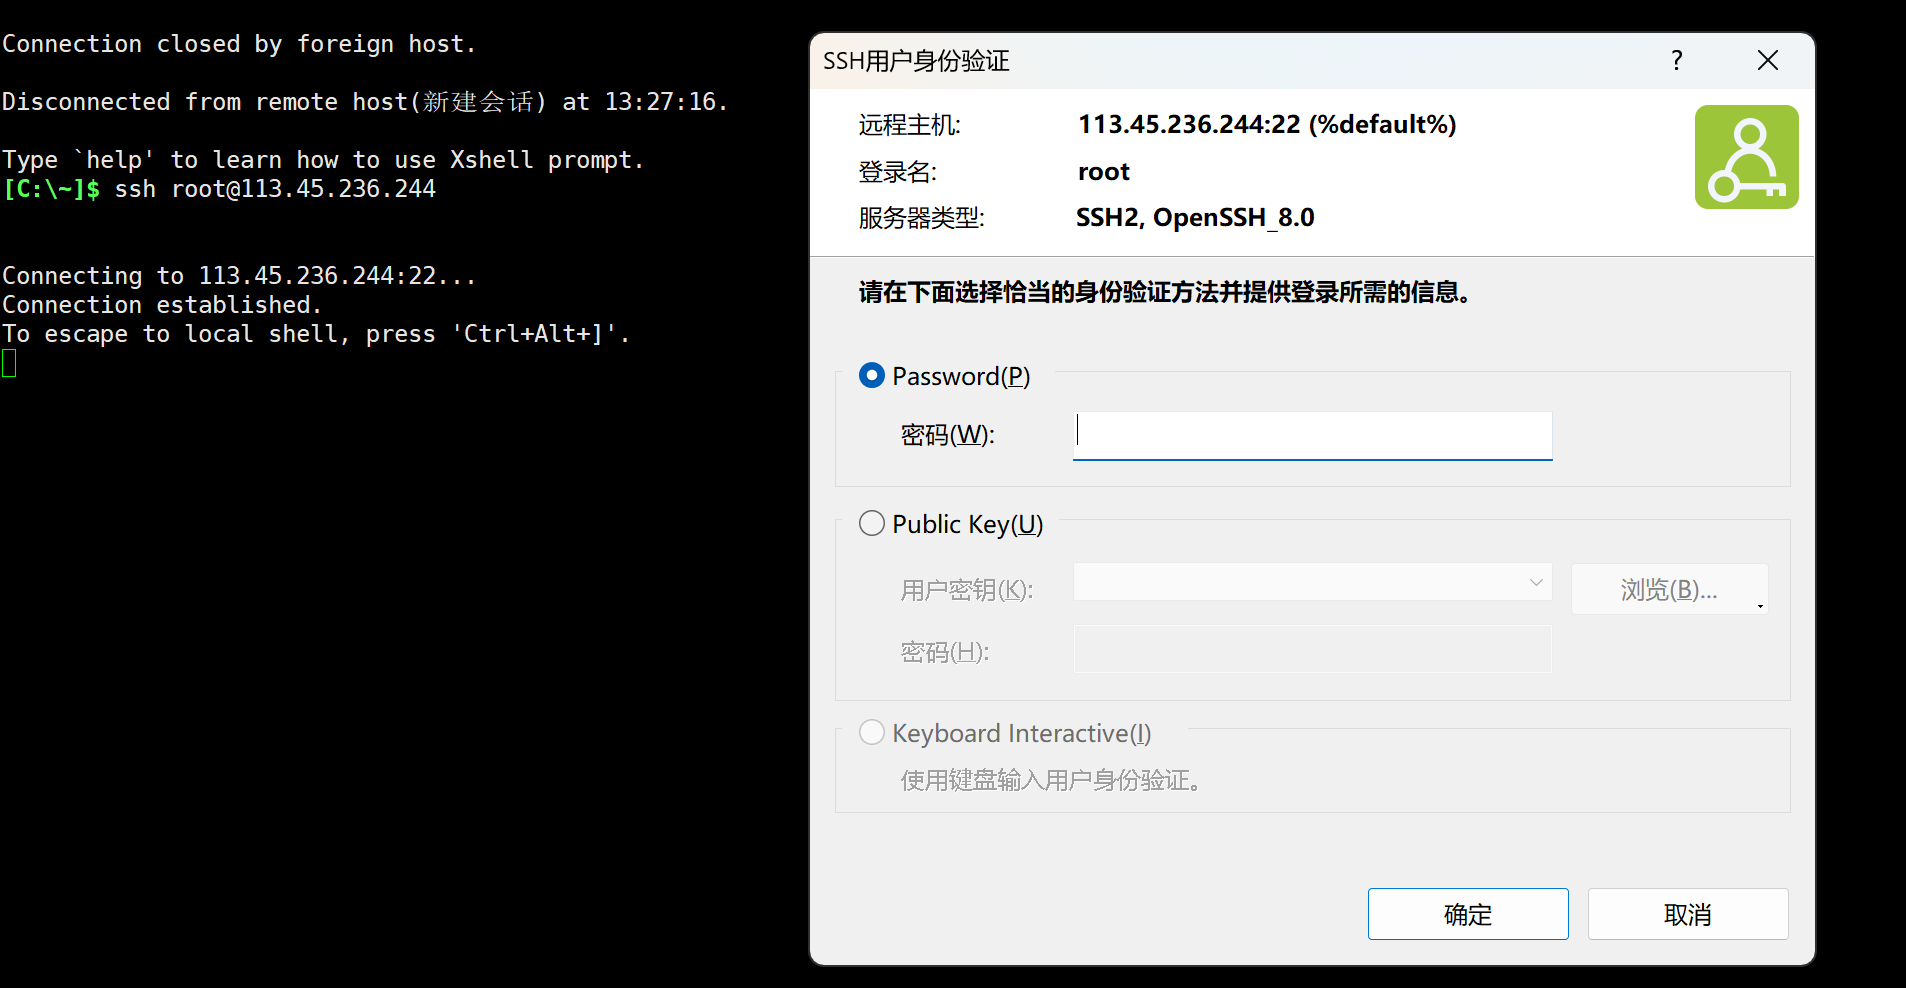This screenshot has height=988, width=1906.
Task: Click the '[C:\~]$' prompt in terminal
Action: [x=52, y=189]
